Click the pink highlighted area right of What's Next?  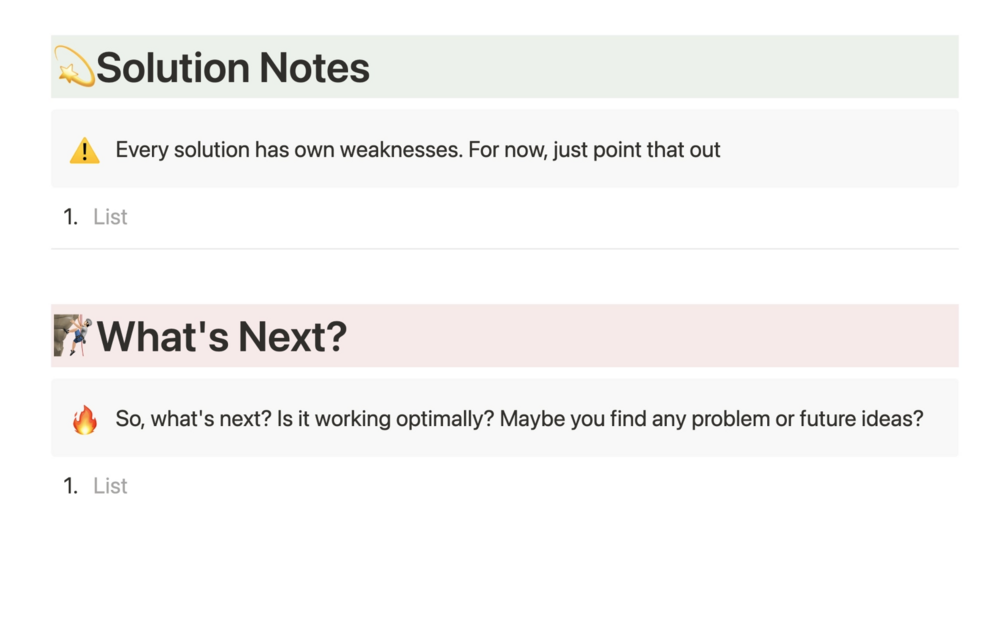point(652,336)
